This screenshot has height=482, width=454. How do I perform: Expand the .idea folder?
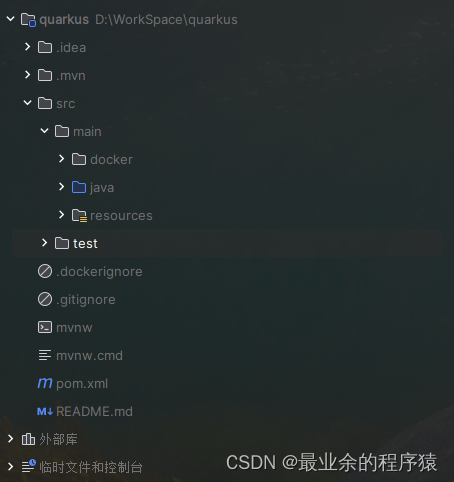(x=28, y=47)
